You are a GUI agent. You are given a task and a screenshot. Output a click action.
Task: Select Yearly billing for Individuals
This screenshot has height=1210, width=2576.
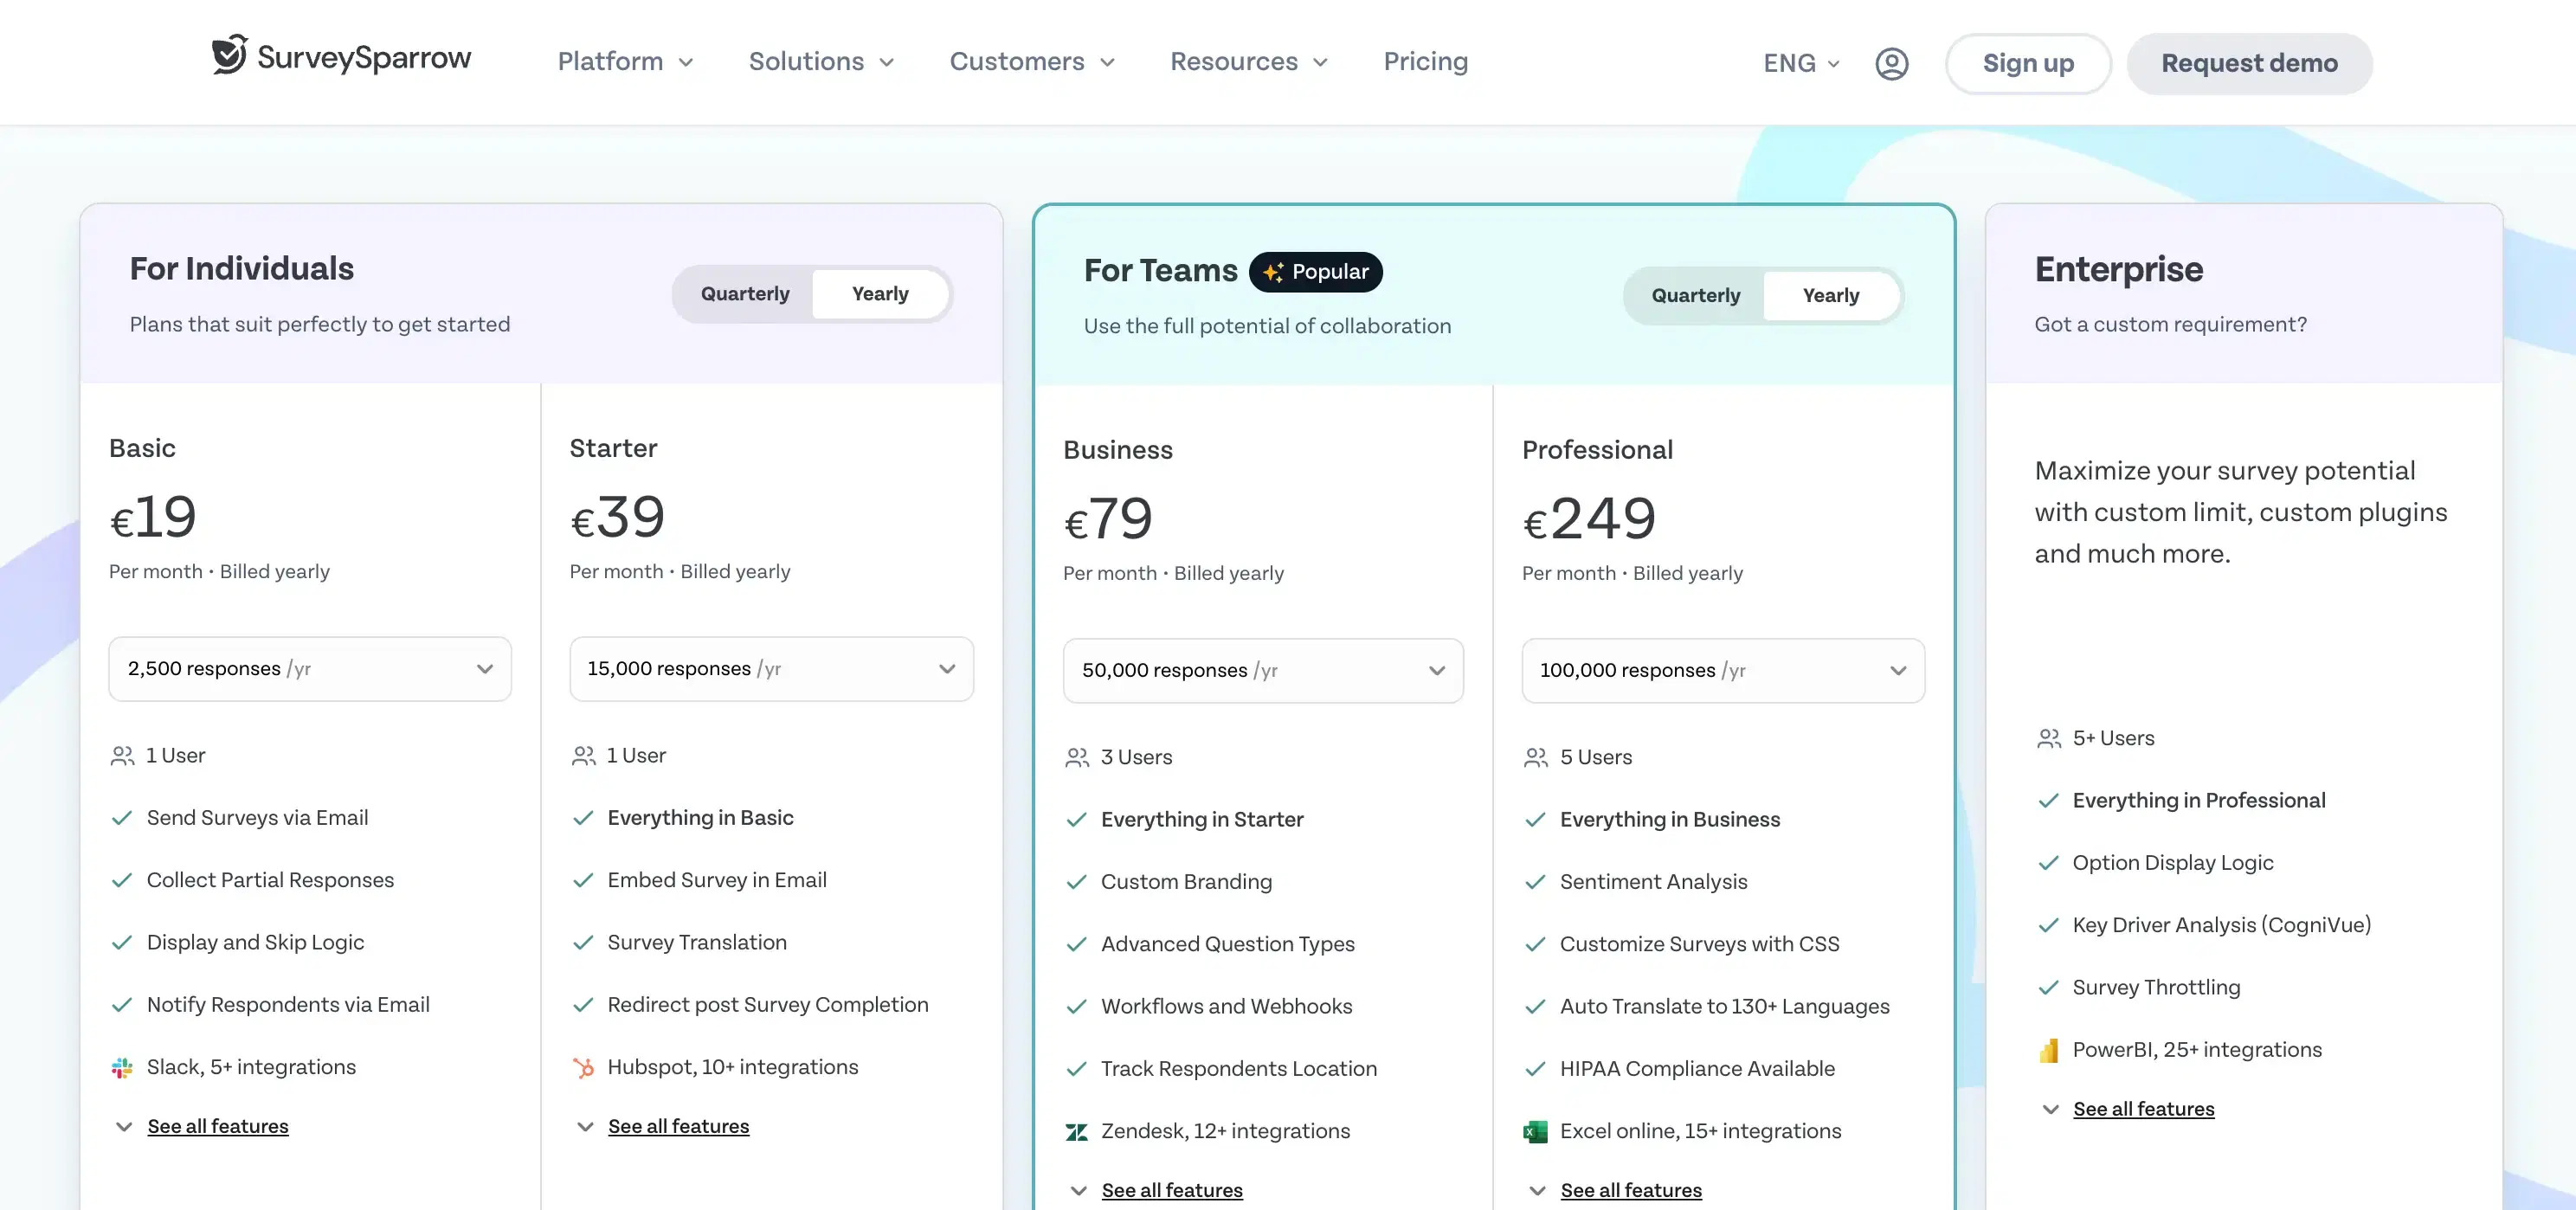880,293
